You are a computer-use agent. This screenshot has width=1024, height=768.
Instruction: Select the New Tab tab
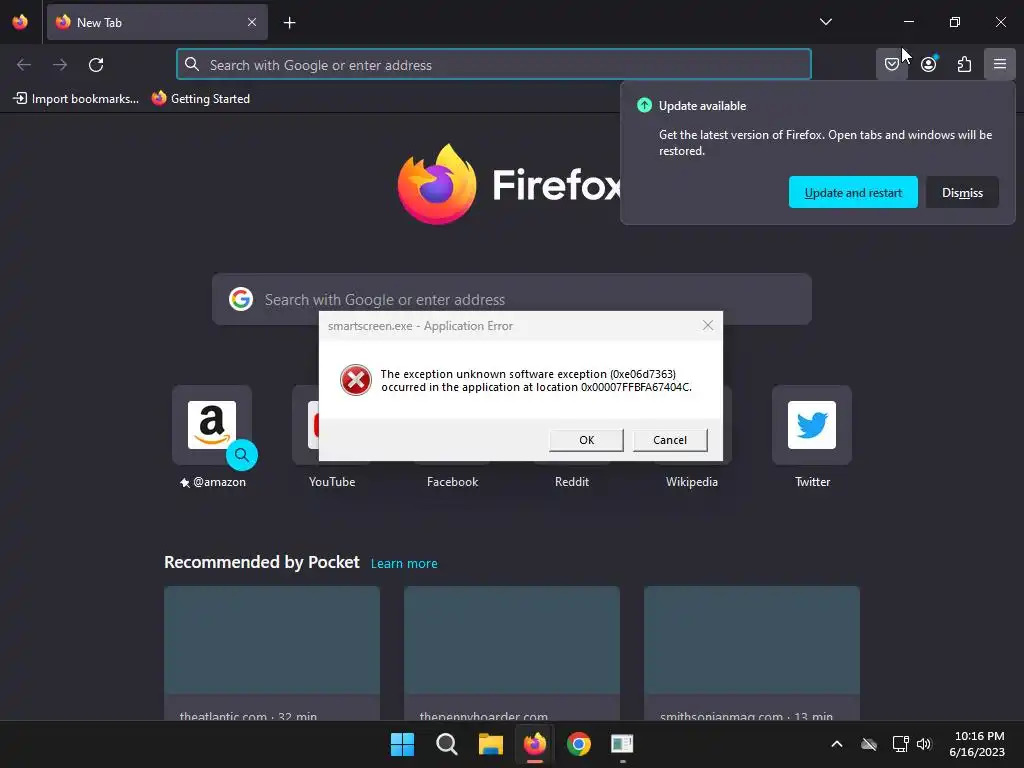click(157, 22)
